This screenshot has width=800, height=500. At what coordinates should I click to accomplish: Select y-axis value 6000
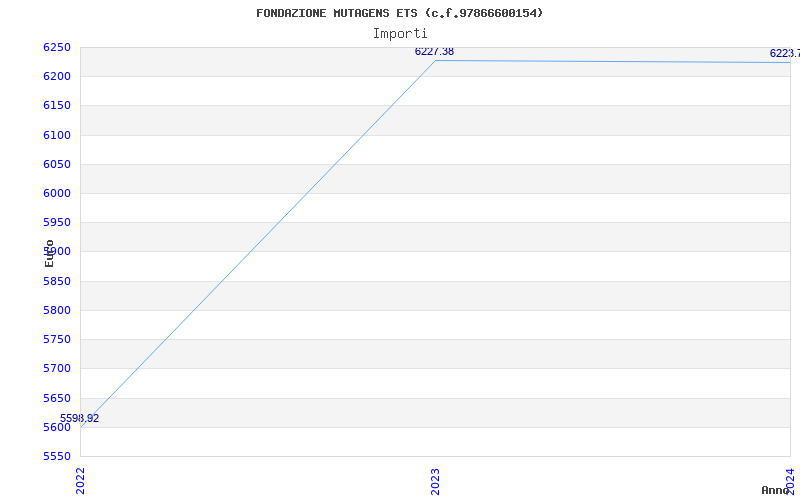click(57, 193)
